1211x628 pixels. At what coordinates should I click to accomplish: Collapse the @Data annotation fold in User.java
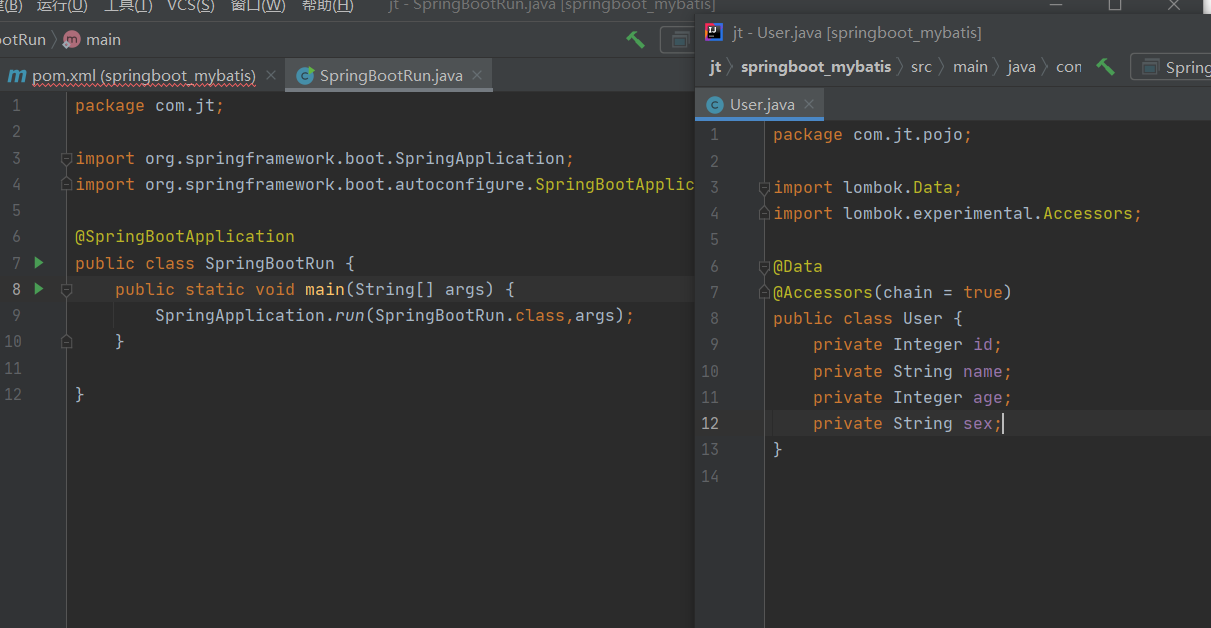(x=764, y=266)
